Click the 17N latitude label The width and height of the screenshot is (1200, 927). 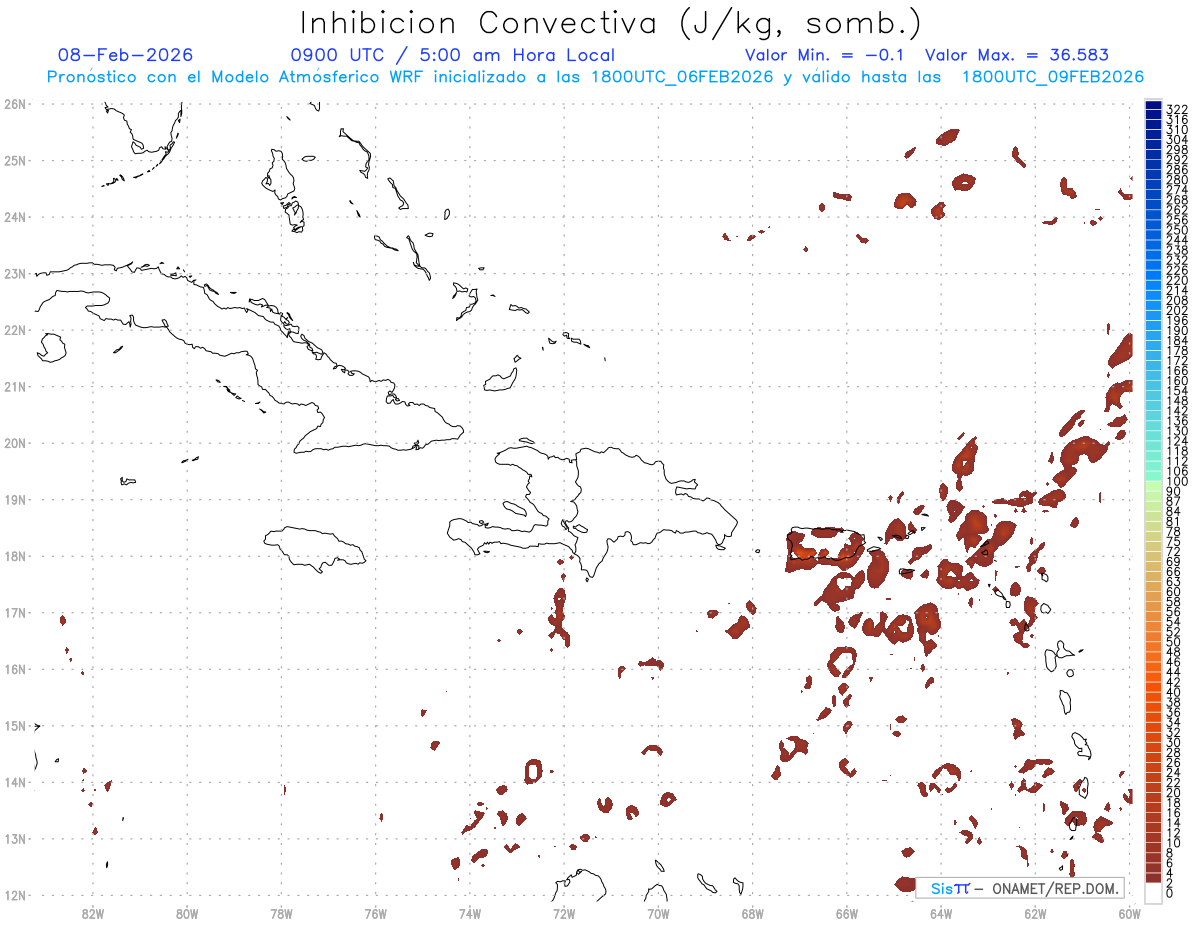point(14,612)
